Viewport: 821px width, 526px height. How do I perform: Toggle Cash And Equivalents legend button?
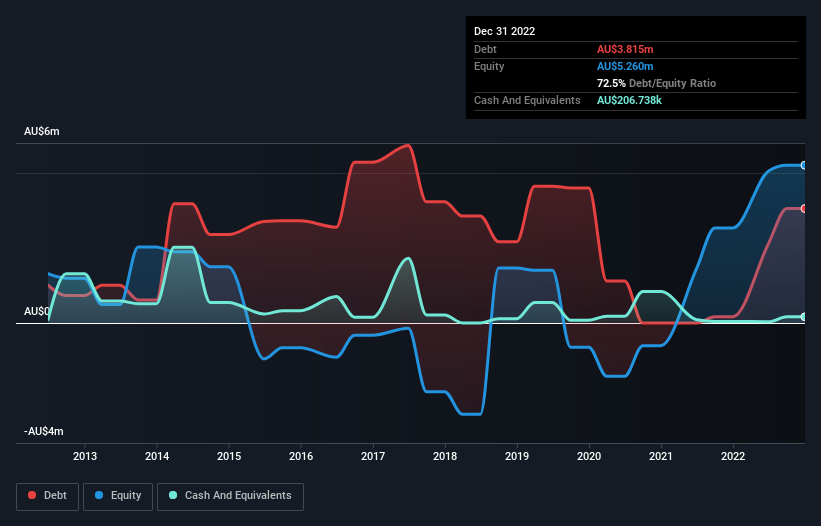(230, 496)
